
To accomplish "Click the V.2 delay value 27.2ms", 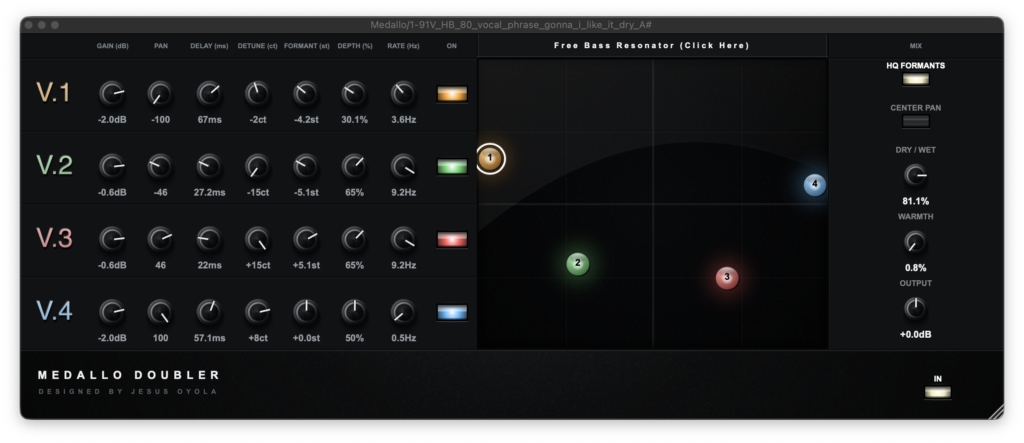I will click(209, 193).
